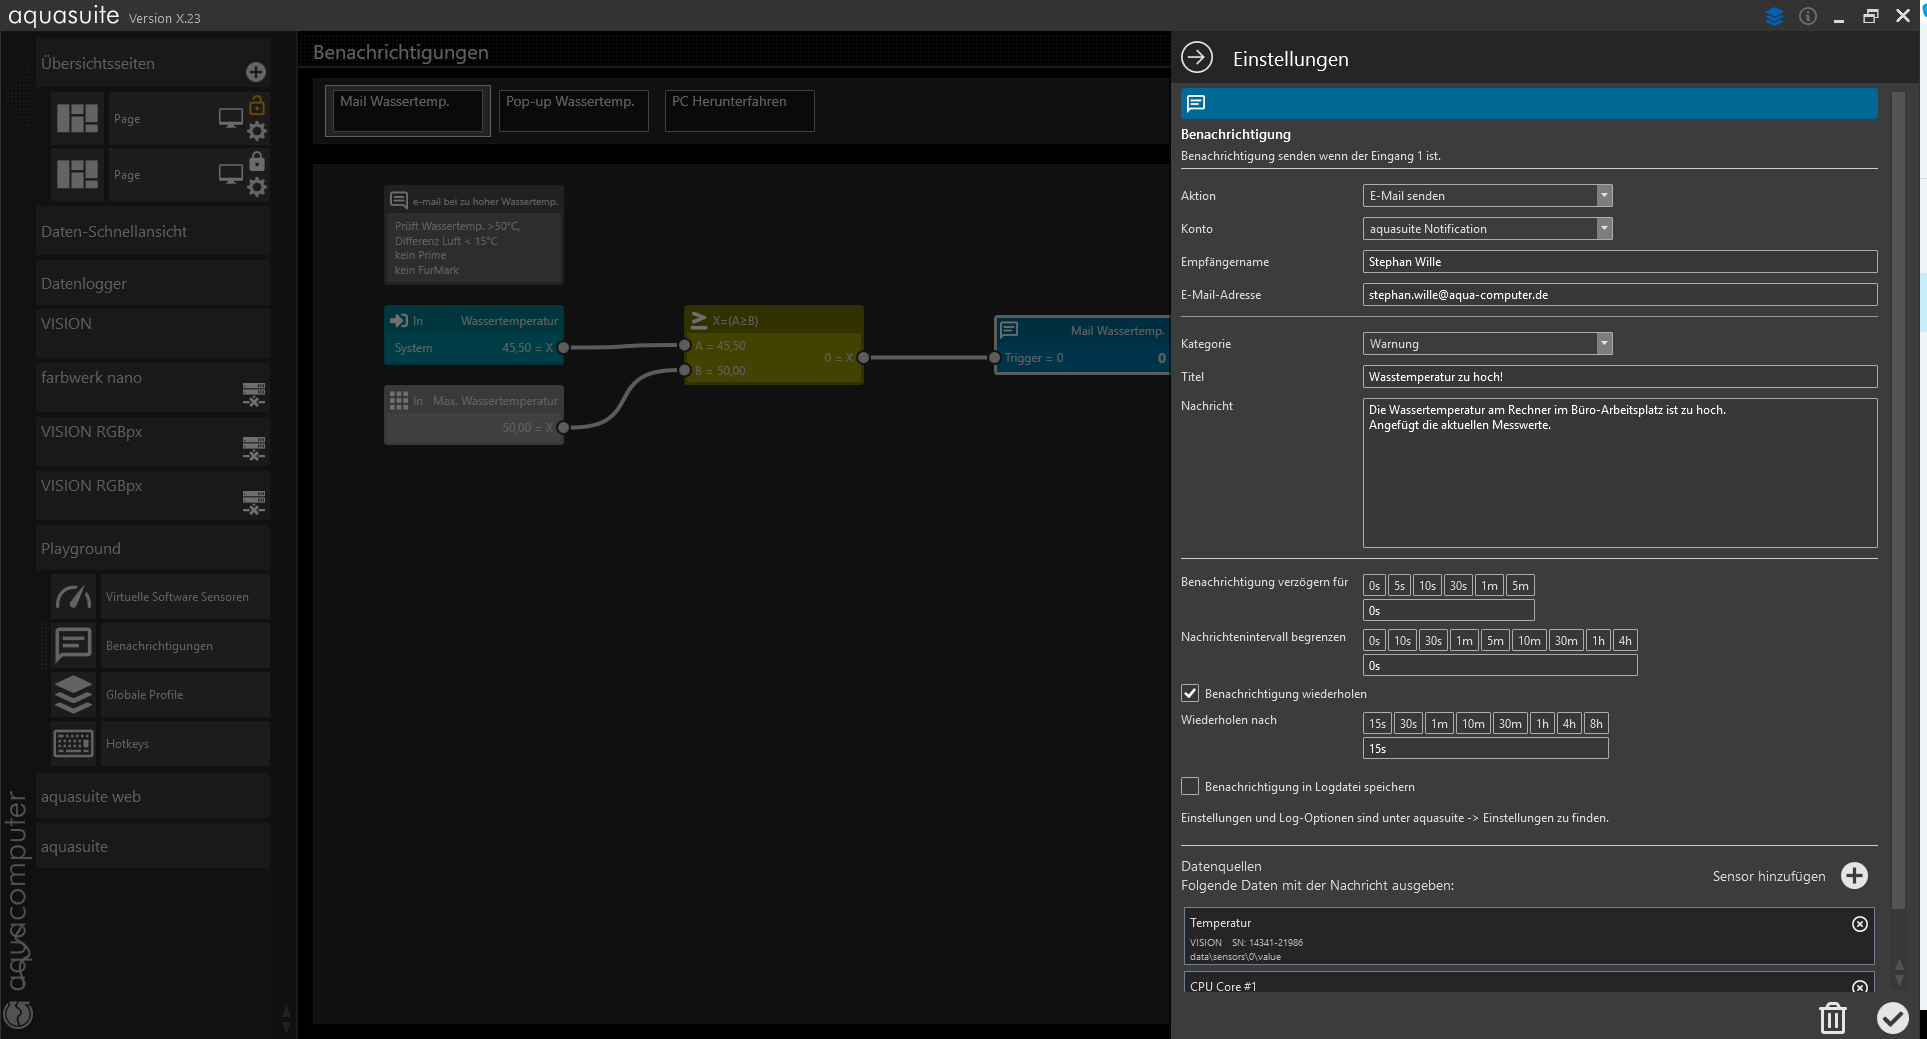The width and height of the screenshot is (1927, 1039).
Task: Open the Konto dropdown
Action: pyautogui.click(x=1487, y=229)
